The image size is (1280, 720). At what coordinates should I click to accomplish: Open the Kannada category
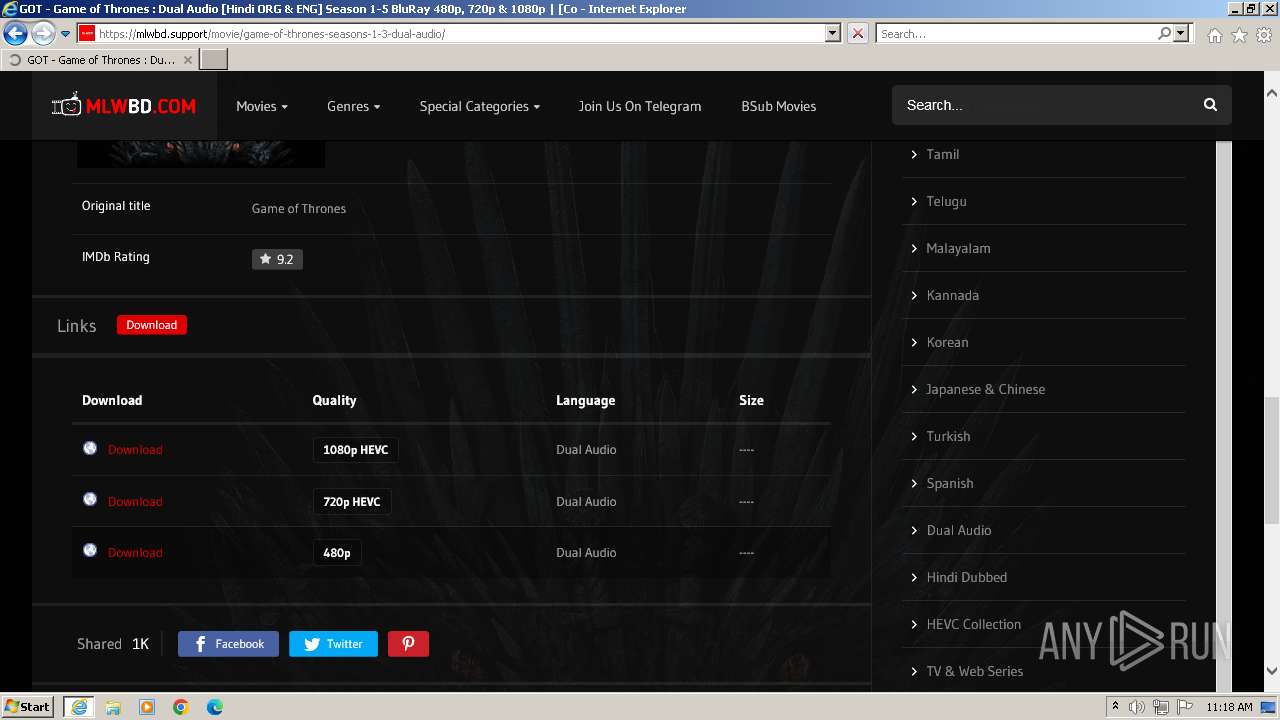point(952,295)
